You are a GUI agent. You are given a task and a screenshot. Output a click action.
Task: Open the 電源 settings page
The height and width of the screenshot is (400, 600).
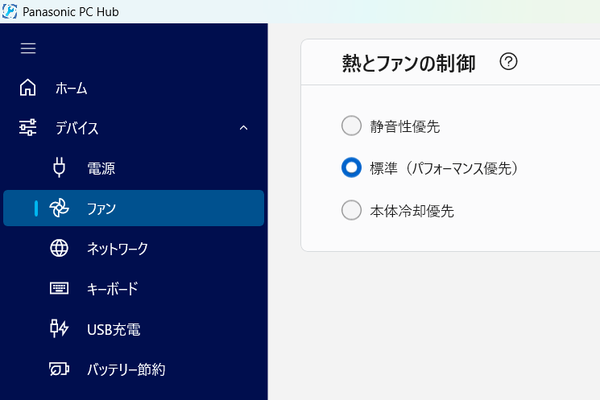102,168
